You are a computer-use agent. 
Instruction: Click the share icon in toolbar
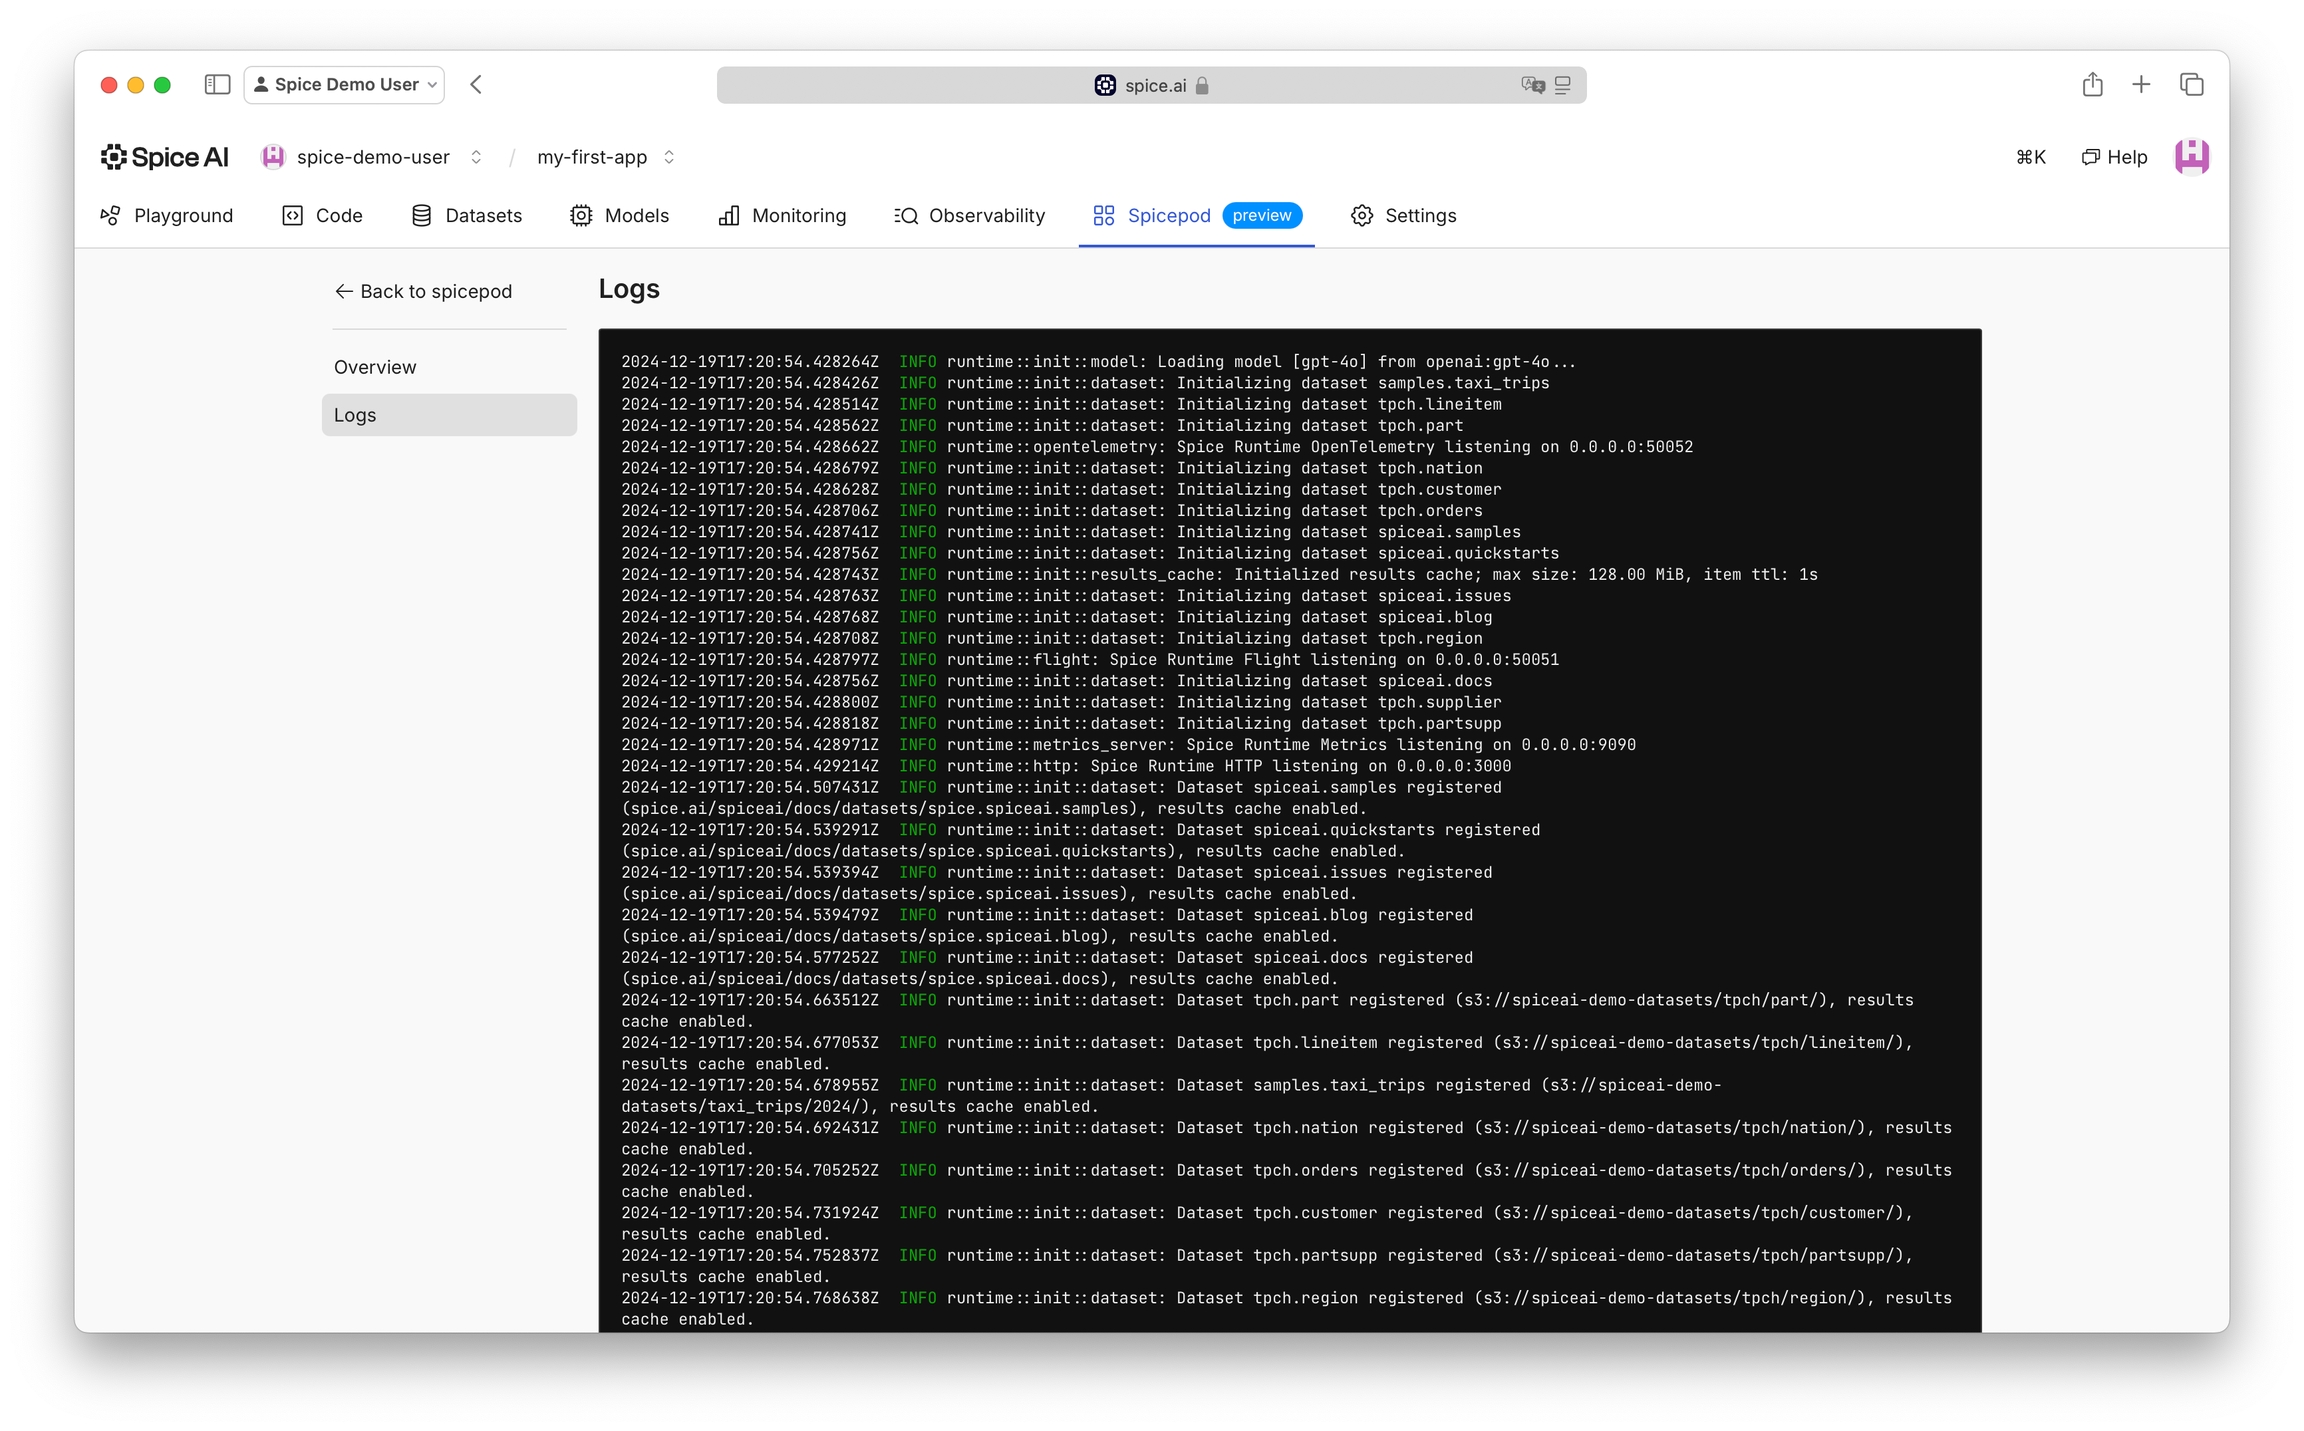(2092, 85)
